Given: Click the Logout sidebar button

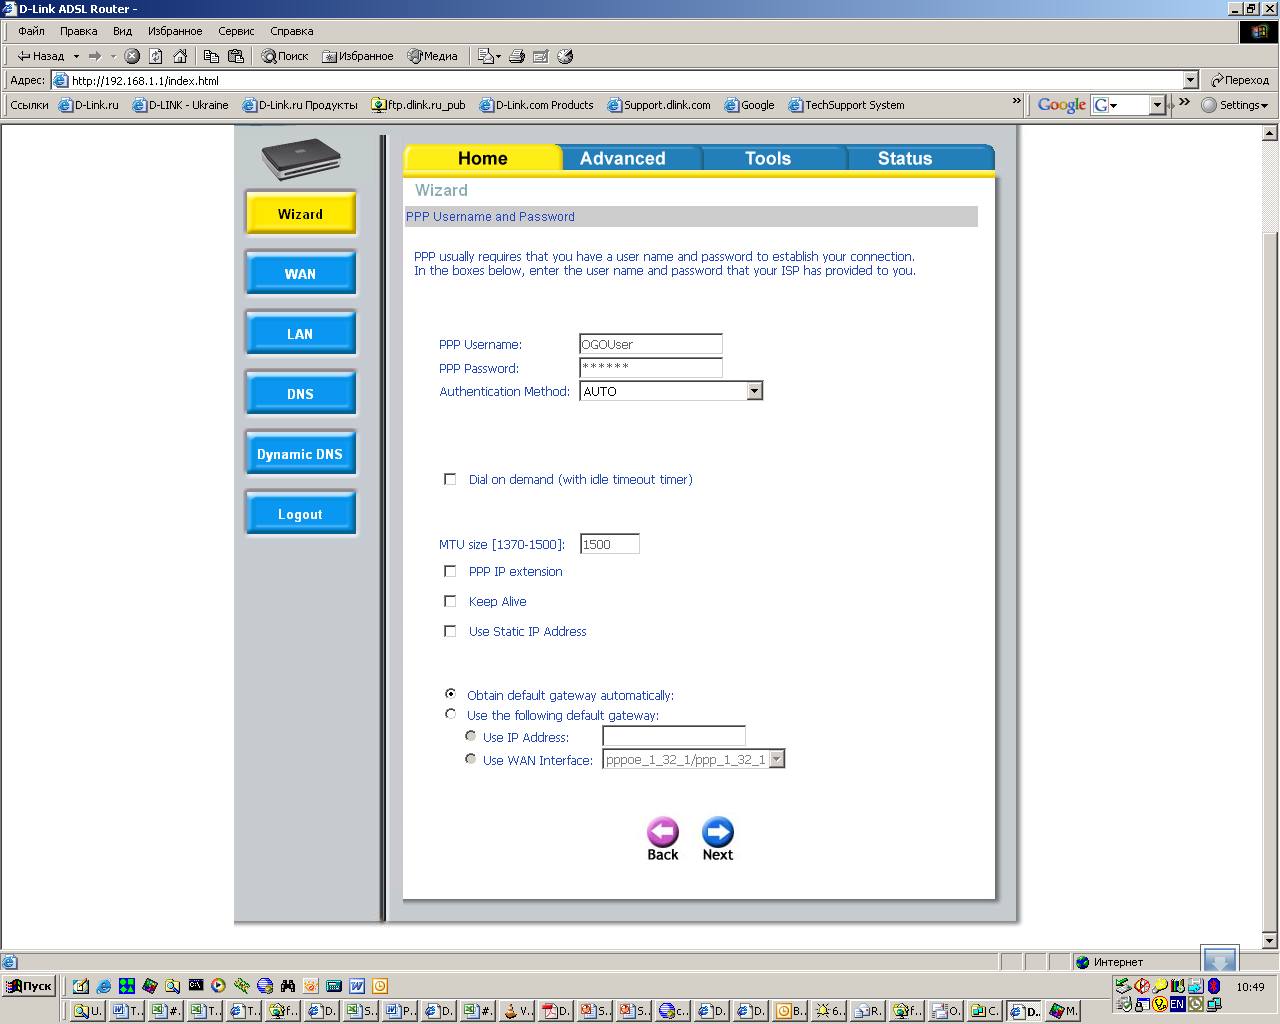Looking at the screenshot, I should tap(300, 514).
